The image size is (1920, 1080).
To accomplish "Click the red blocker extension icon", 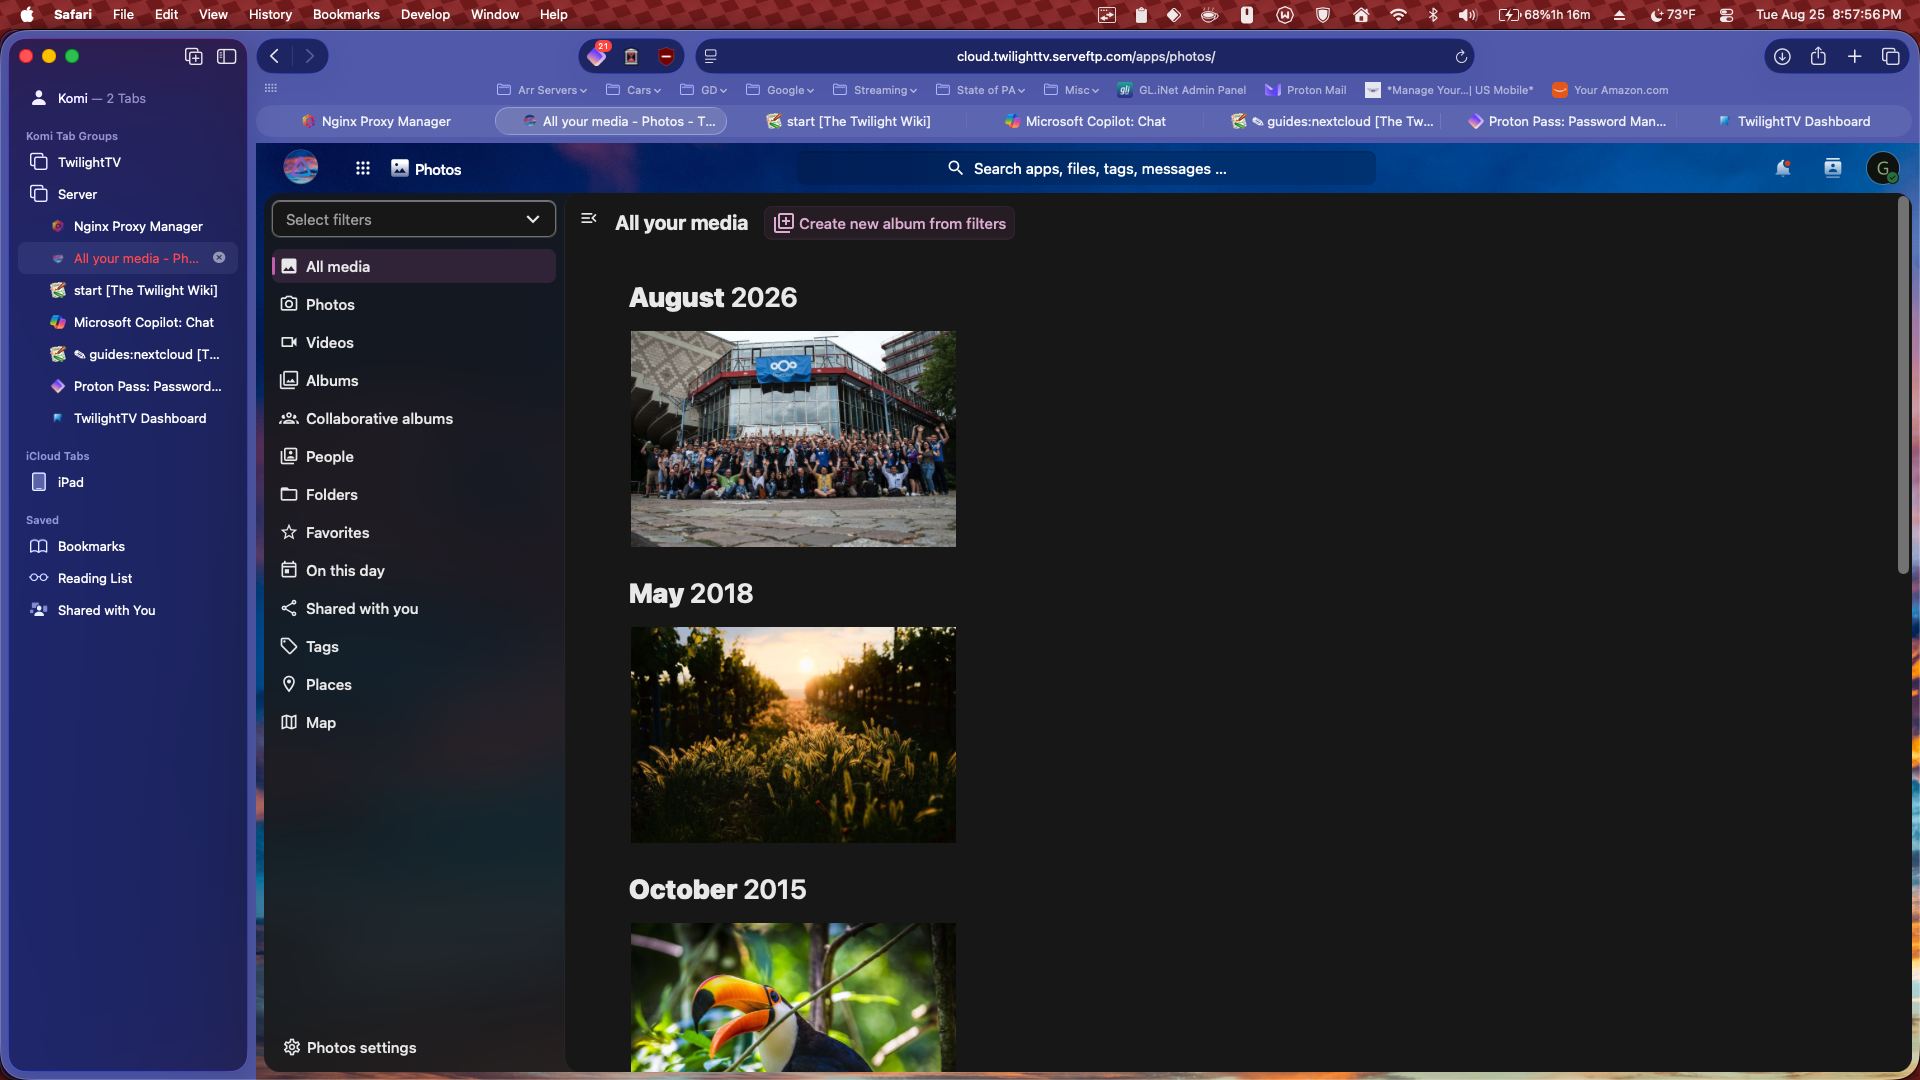I will tap(666, 57).
